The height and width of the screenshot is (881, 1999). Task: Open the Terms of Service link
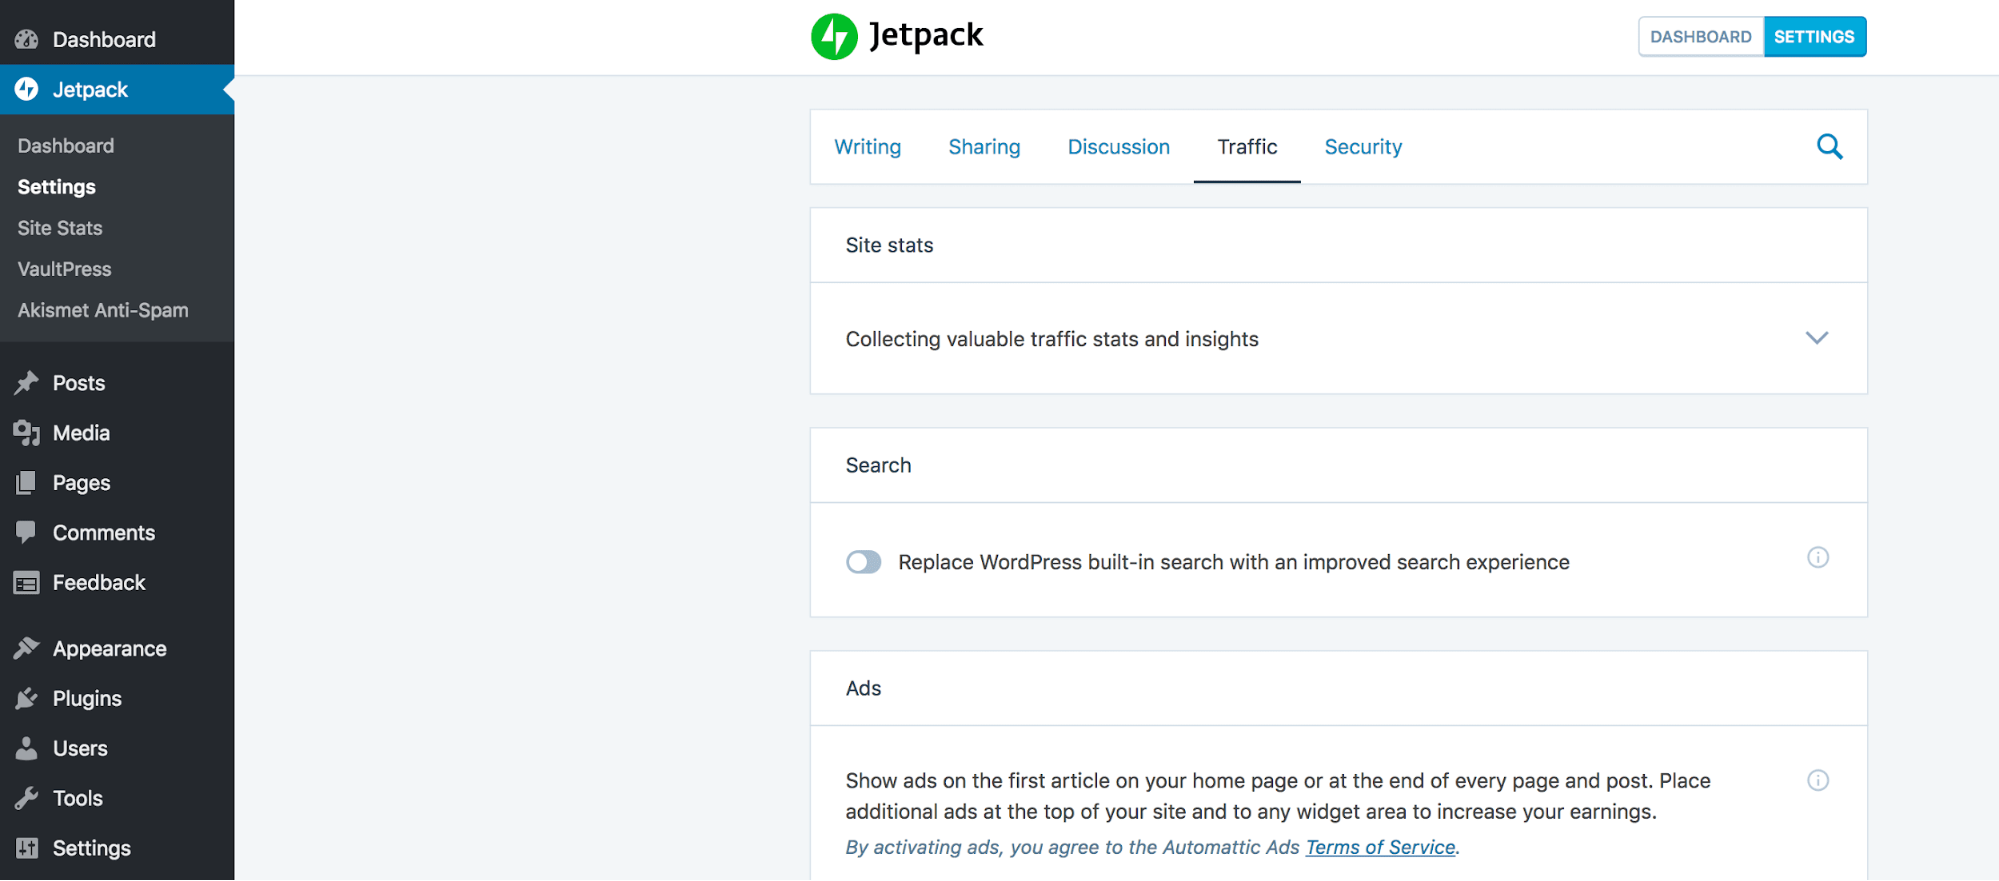1380,847
